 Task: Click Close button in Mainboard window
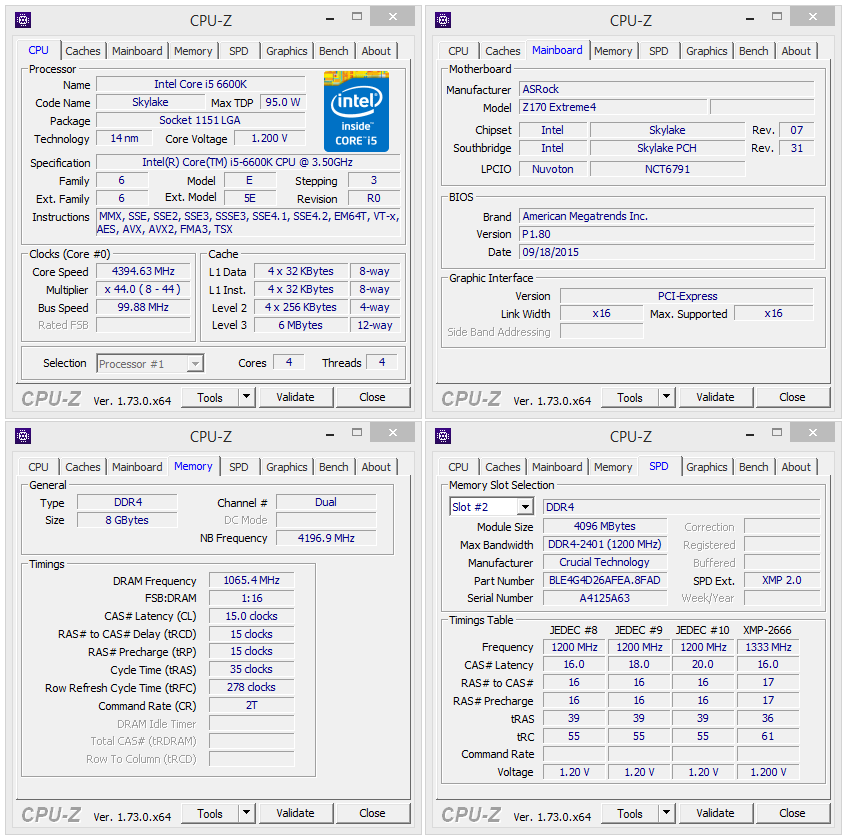coord(792,398)
